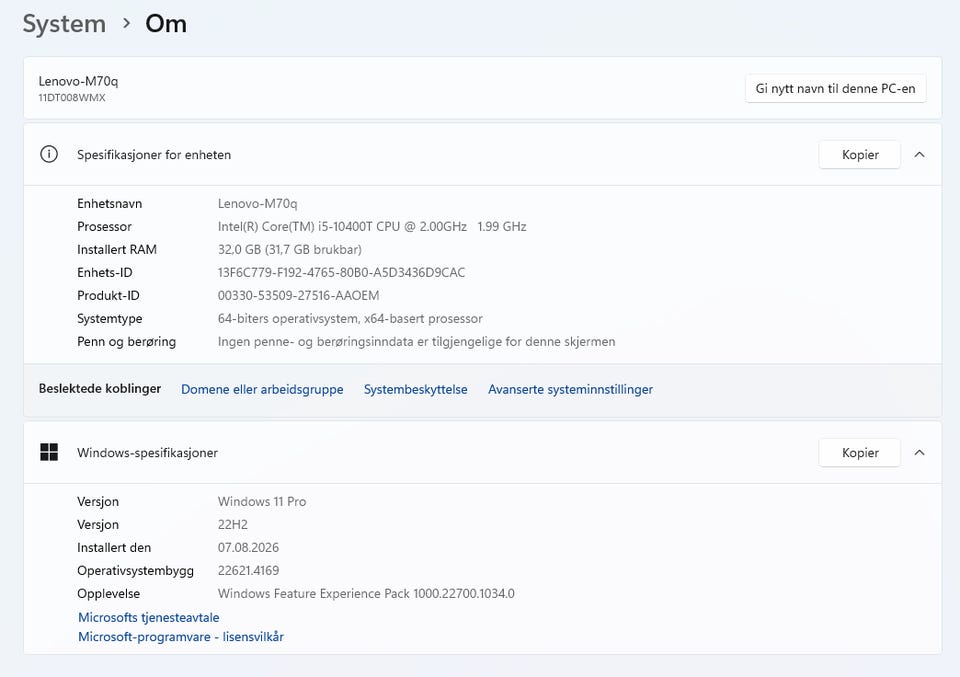Select Enhets-ID value 13F6C779-F192-4765-80B0-A5D3436D9CAC
Screen dimensions: 960x677
(x=341, y=272)
